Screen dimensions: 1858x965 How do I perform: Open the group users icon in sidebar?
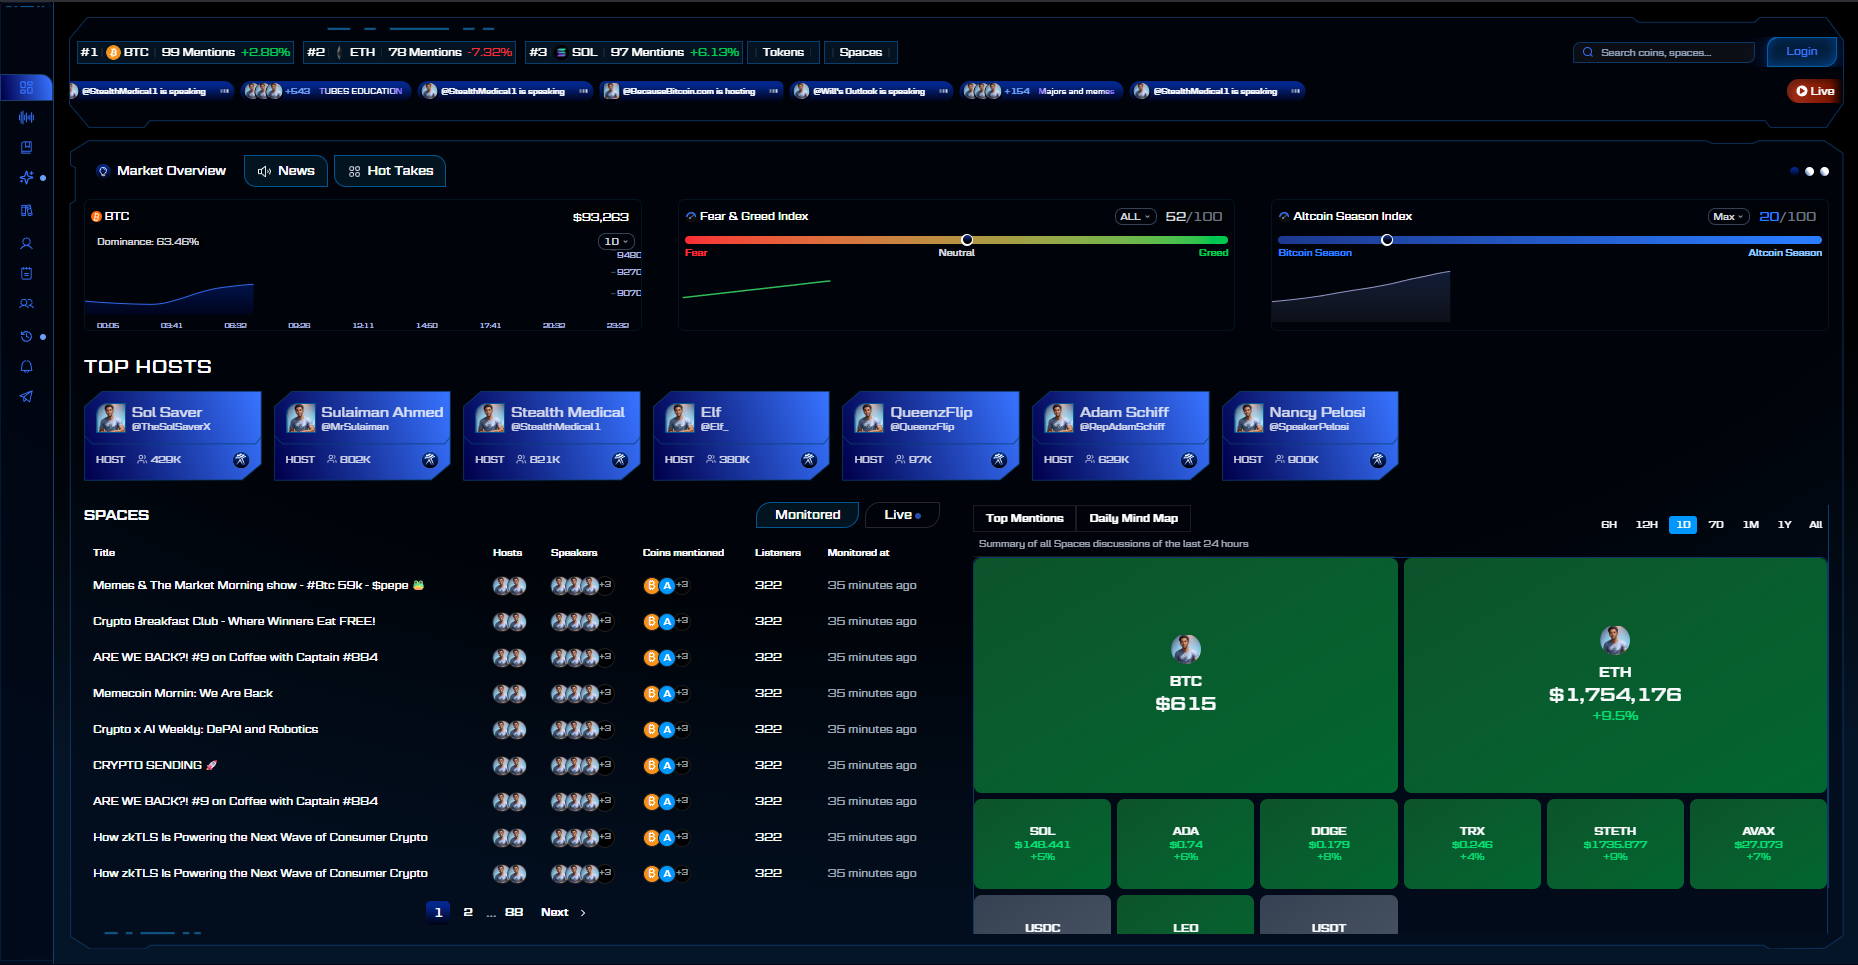[x=26, y=303]
